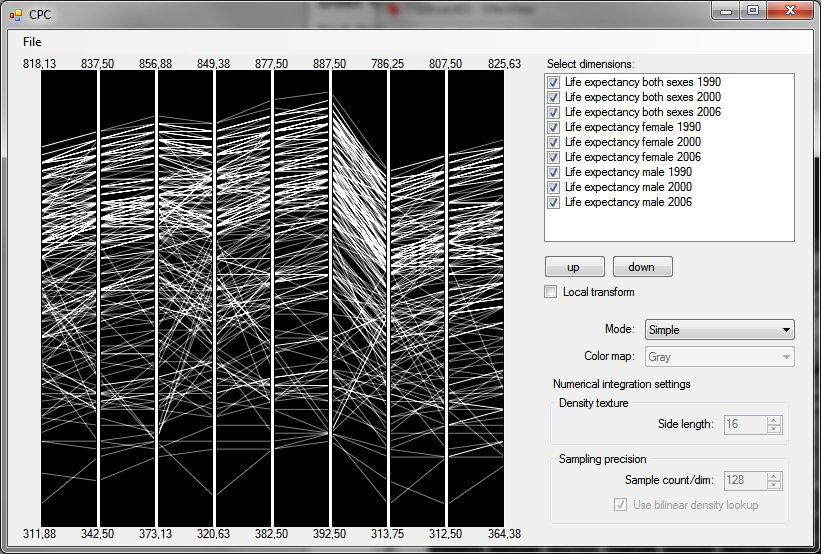
Task: Uncheck Life expectancy both sexes 2000
Action: [x=553, y=97]
